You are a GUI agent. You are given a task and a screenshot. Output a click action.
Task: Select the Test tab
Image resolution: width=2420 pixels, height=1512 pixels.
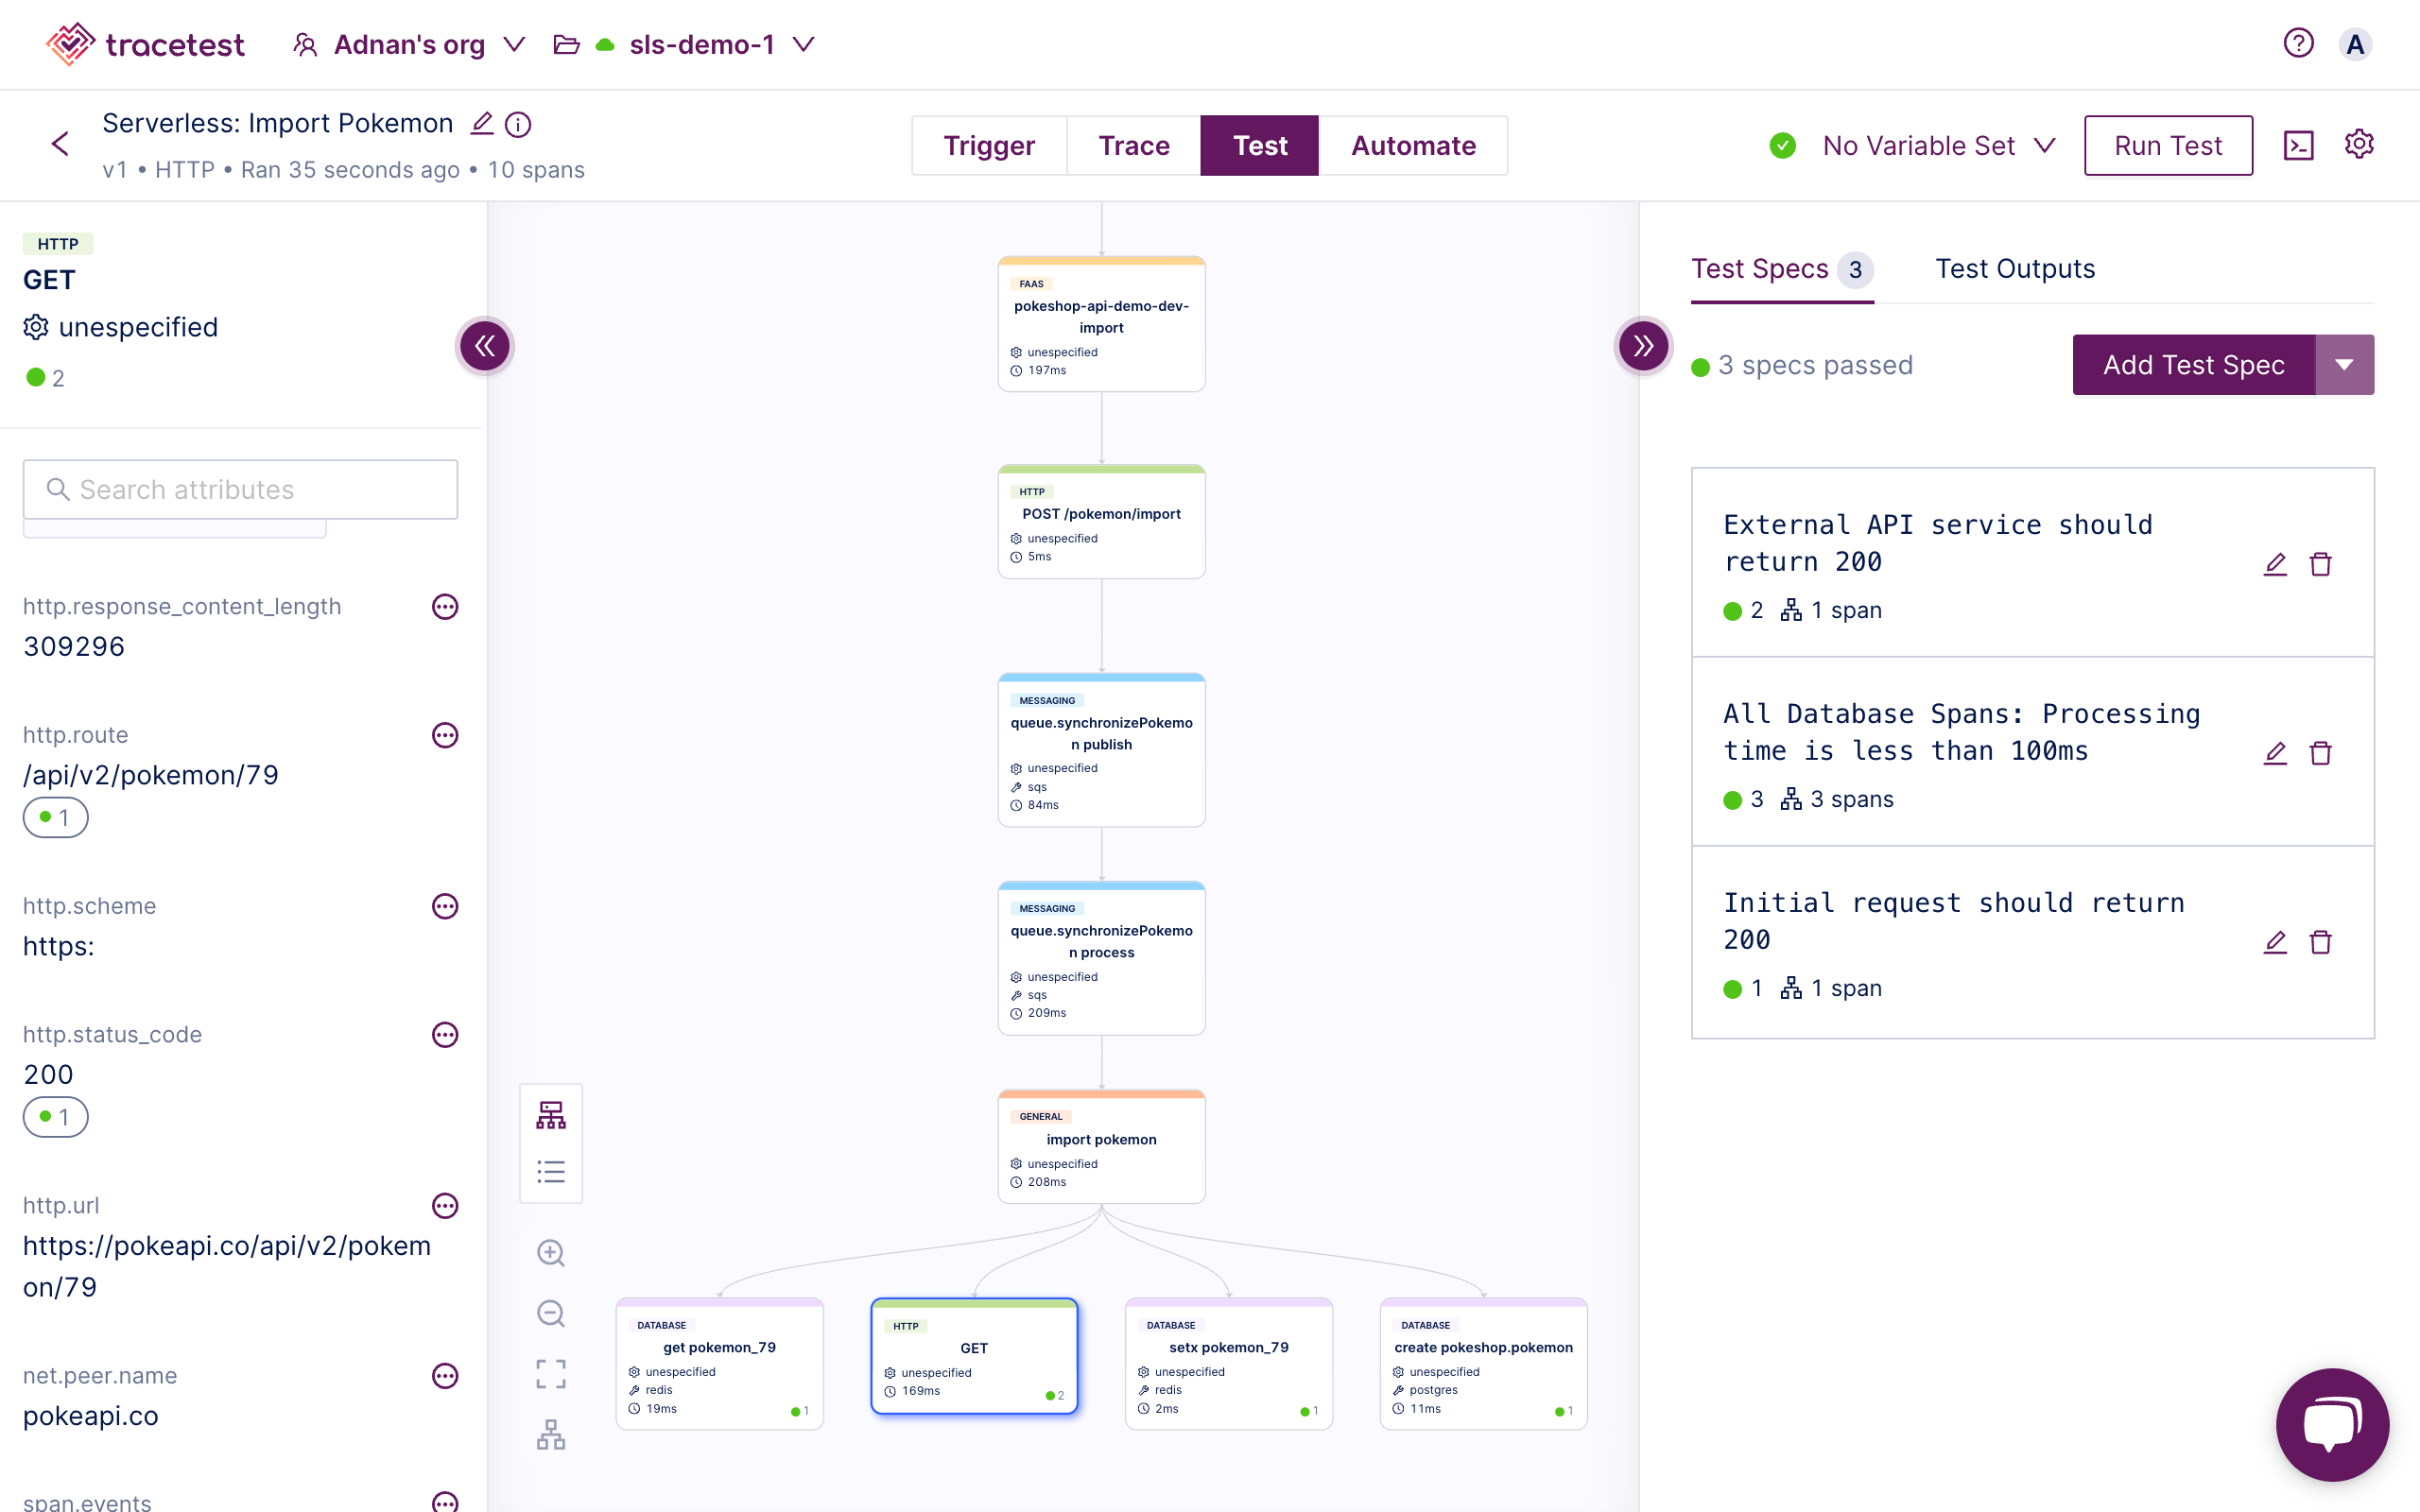[x=1259, y=146]
